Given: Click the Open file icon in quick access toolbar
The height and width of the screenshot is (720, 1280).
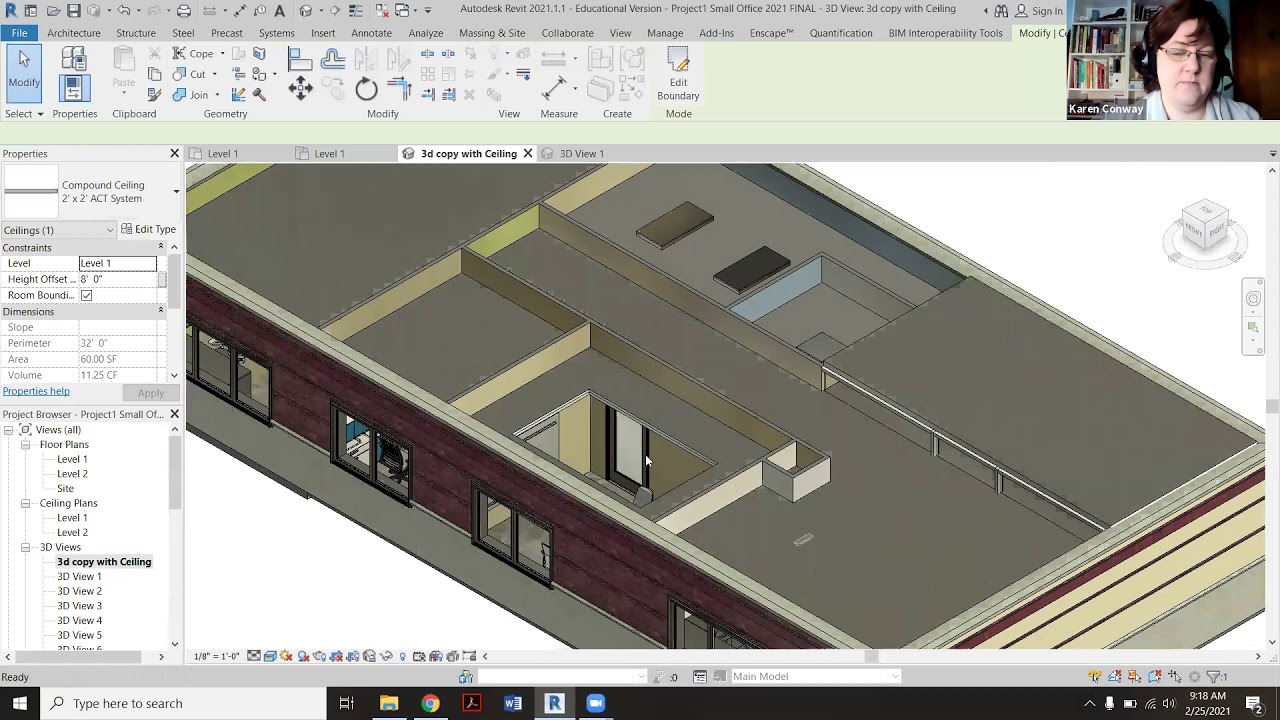Looking at the screenshot, I should pos(53,11).
